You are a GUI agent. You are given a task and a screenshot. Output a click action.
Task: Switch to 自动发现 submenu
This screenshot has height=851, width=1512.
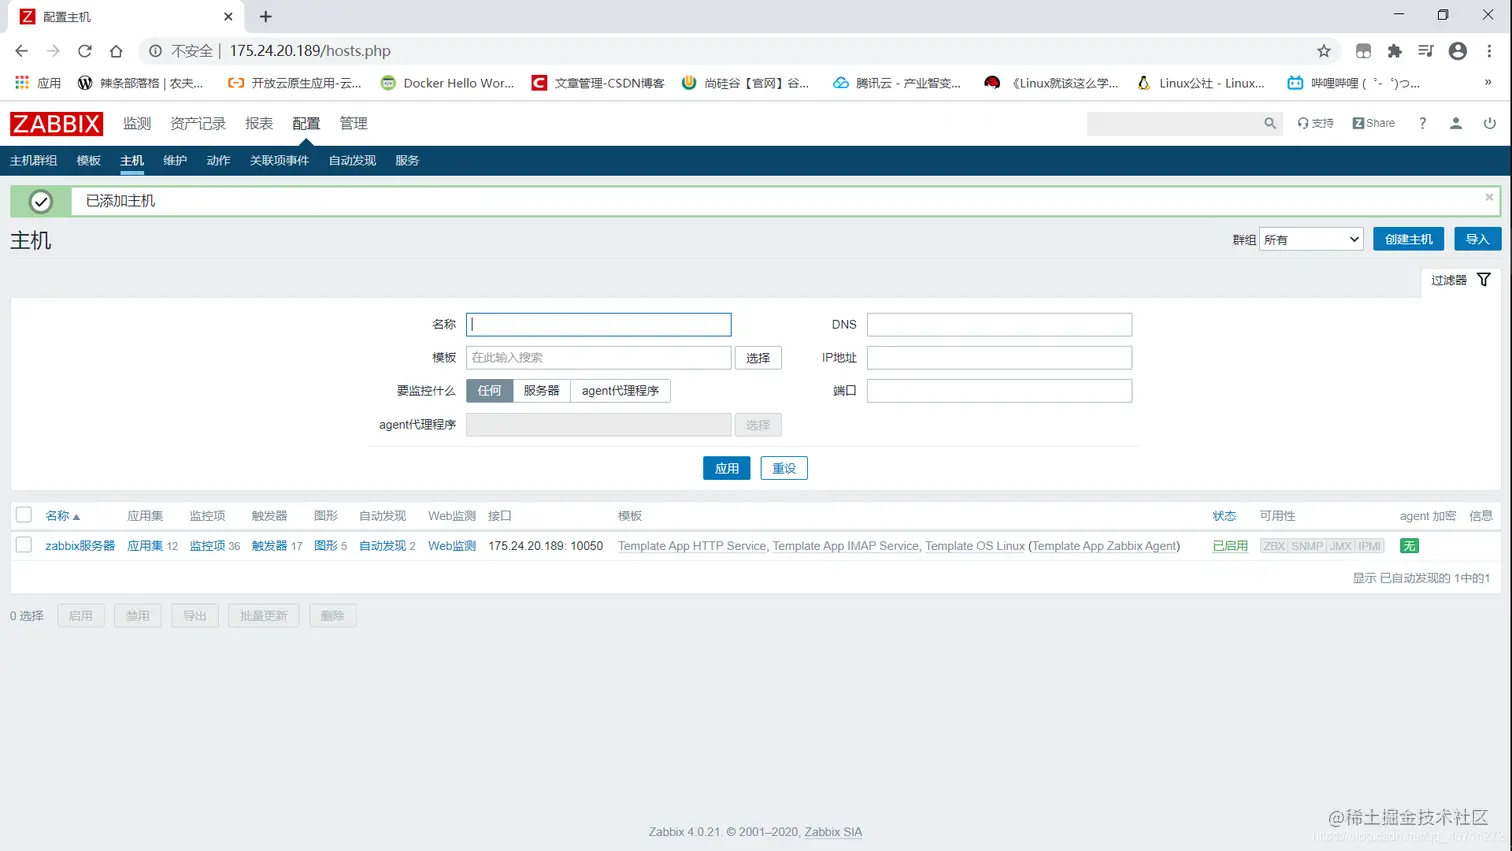pos(352,160)
